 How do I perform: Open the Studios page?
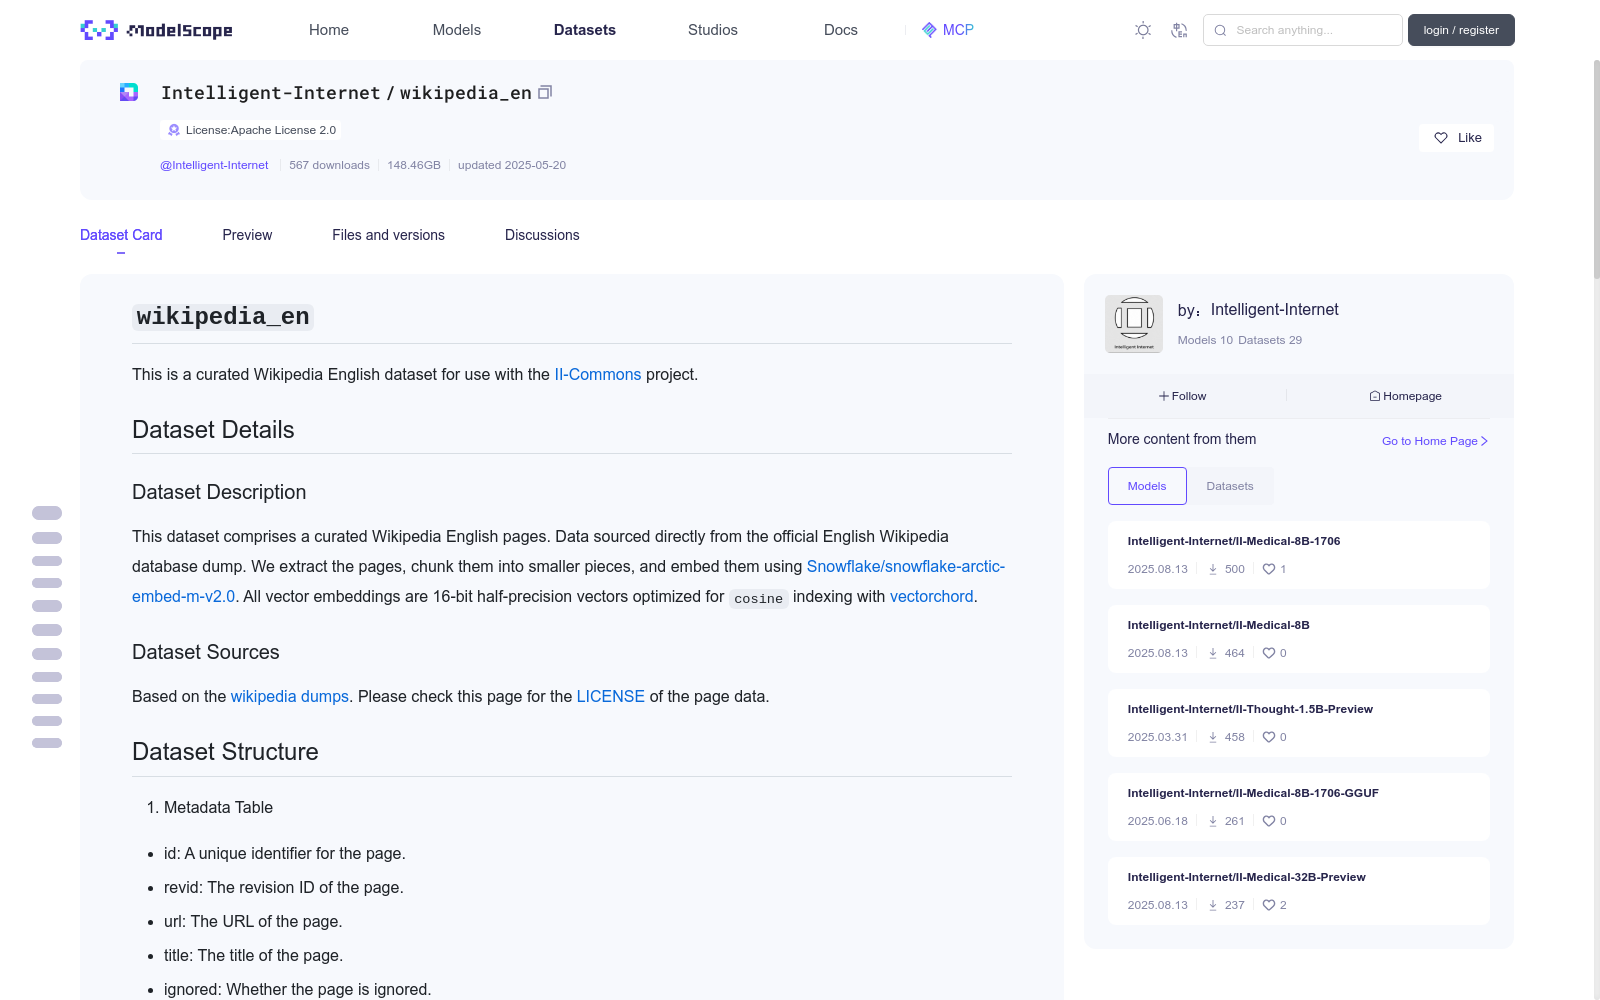click(713, 30)
